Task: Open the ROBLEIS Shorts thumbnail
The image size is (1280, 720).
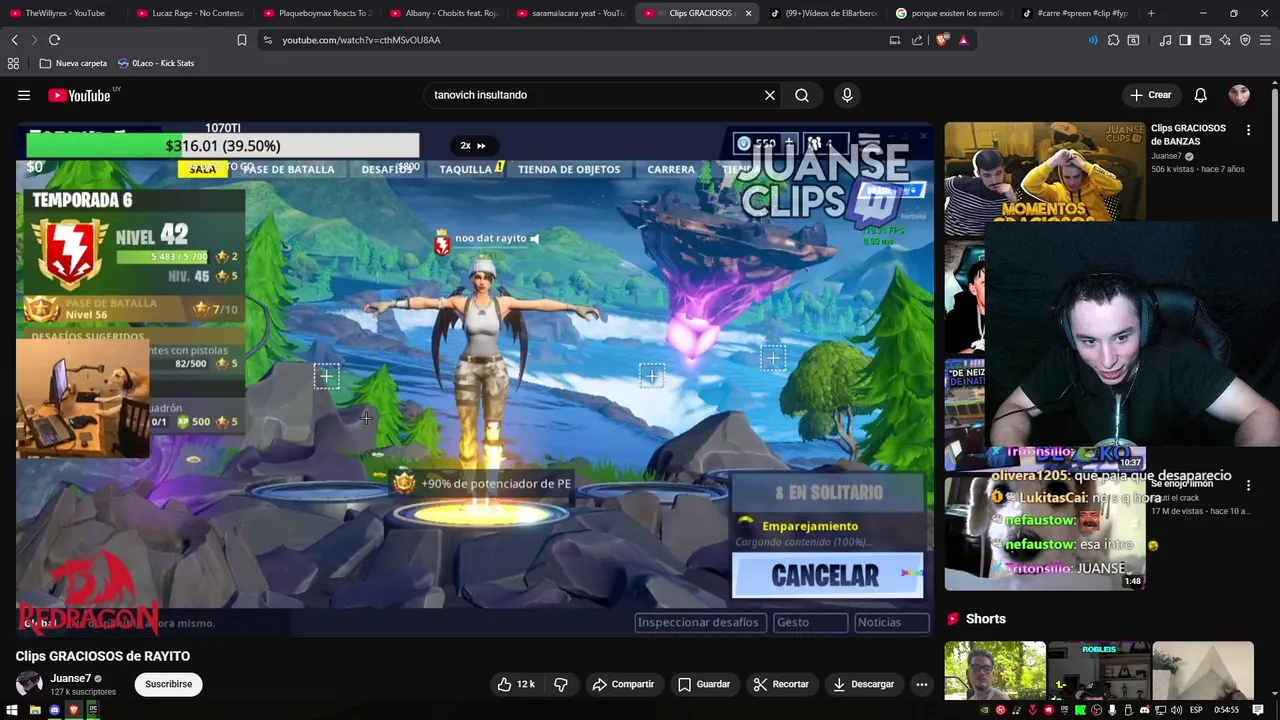Action: pyautogui.click(x=1099, y=671)
